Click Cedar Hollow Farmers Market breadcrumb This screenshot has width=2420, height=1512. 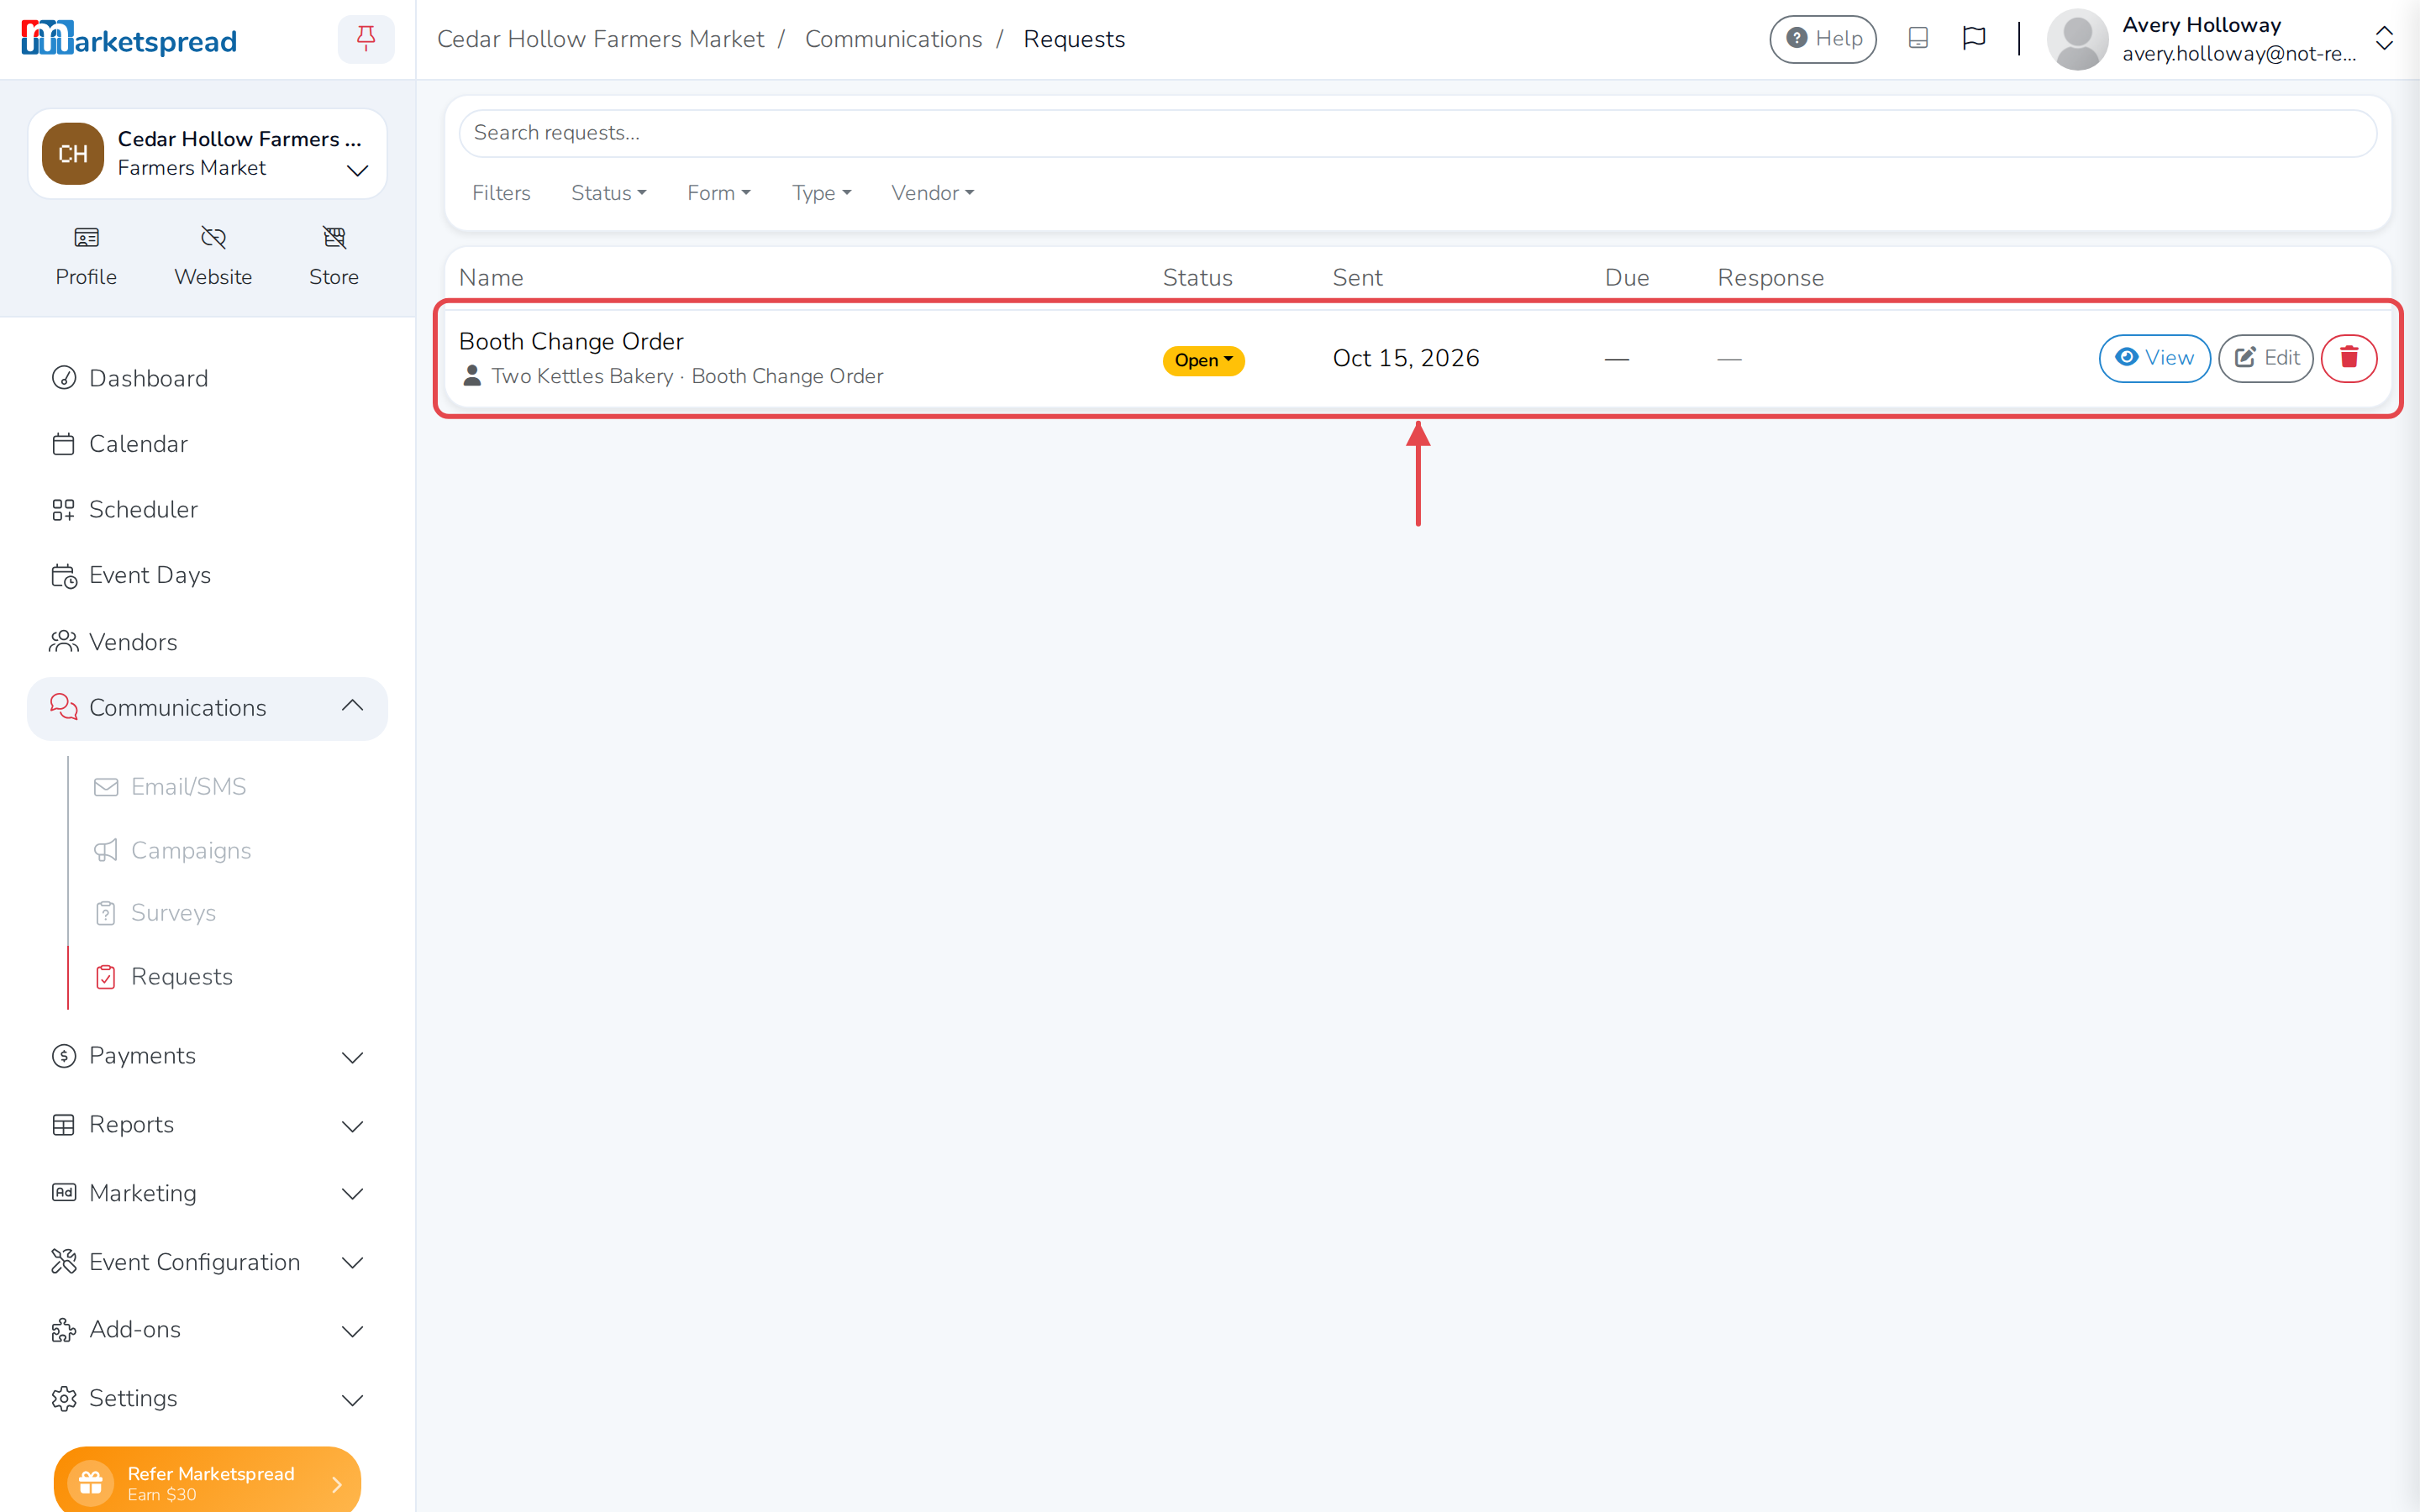[600, 39]
